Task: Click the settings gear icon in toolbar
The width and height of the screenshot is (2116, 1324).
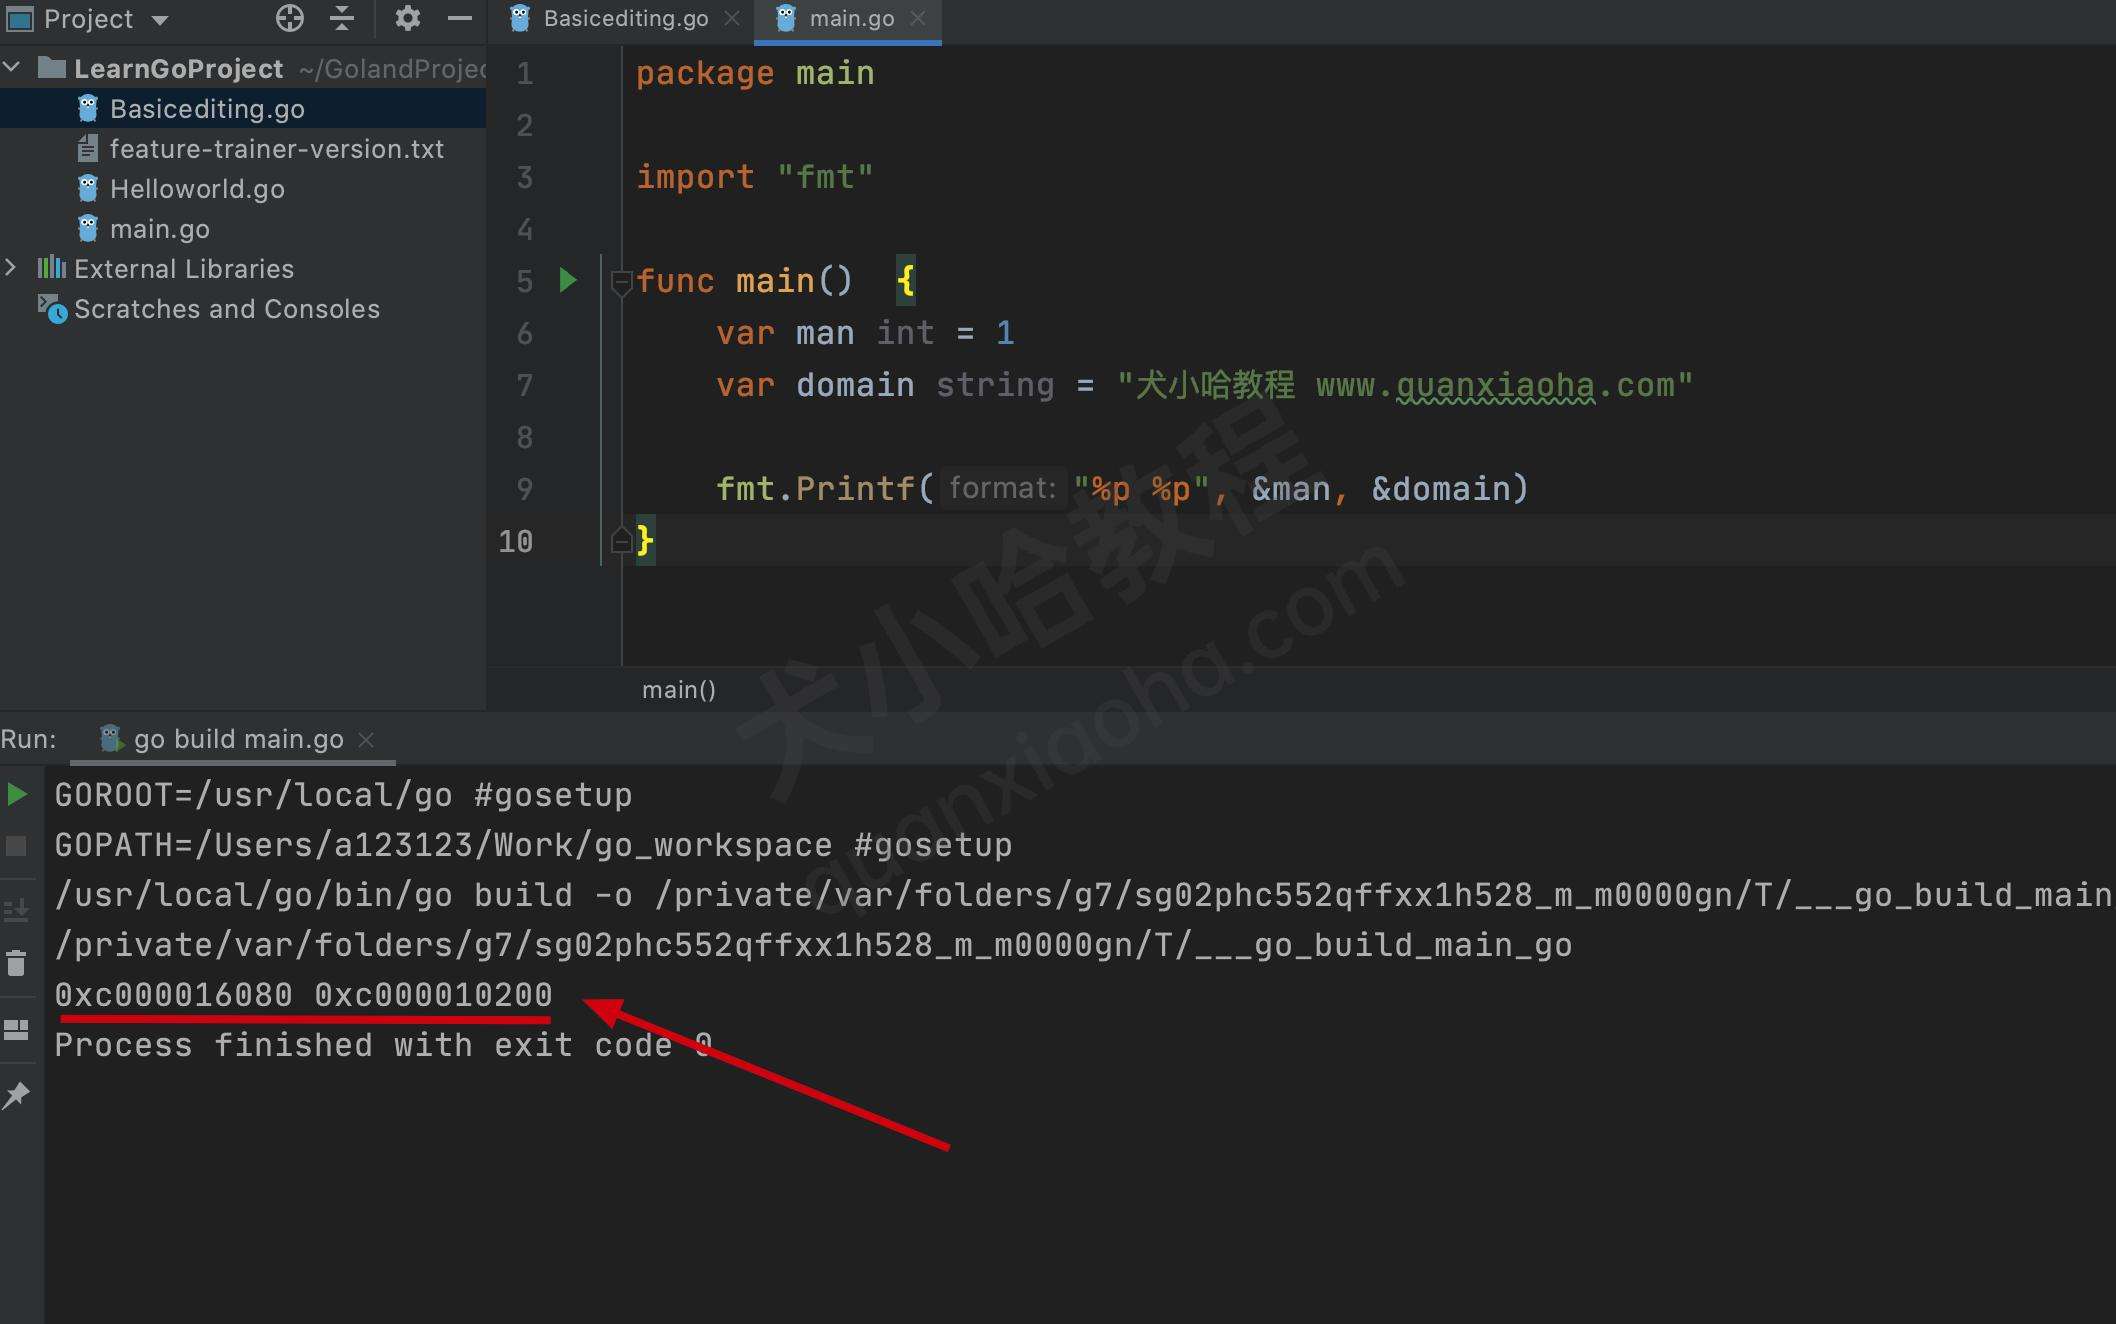Action: pyautogui.click(x=406, y=18)
